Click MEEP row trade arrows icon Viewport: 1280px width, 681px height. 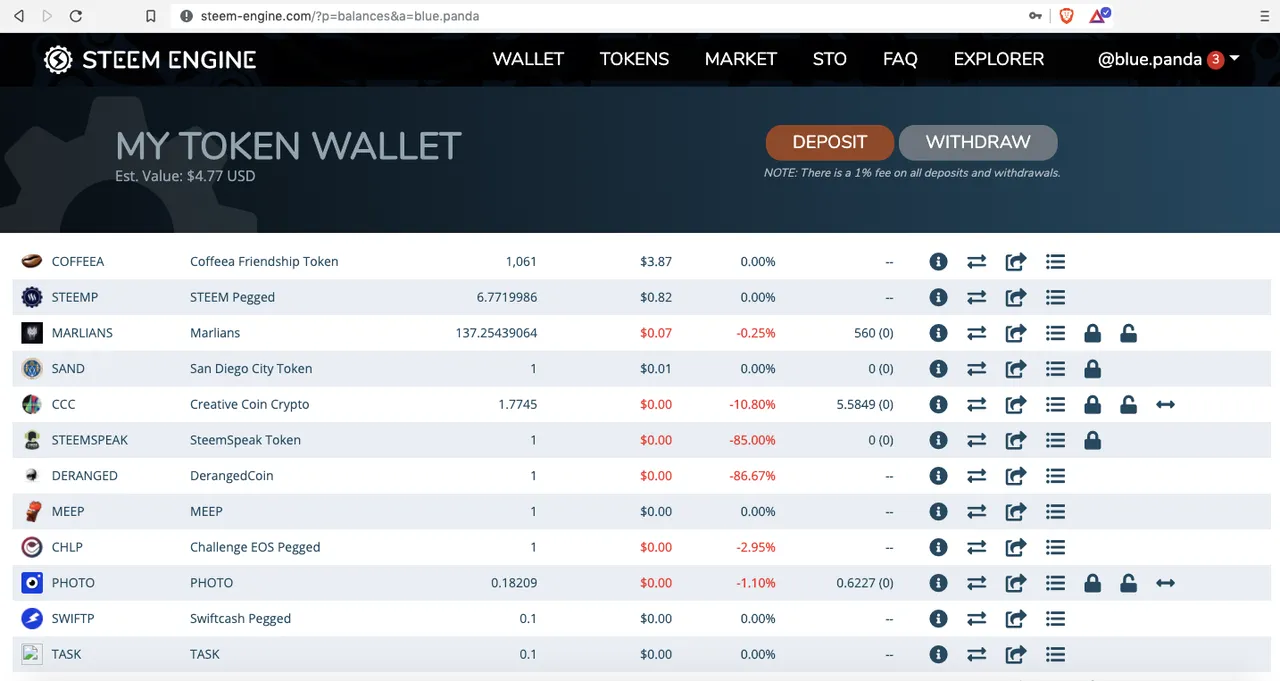pyautogui.click(x=976, y=512)
